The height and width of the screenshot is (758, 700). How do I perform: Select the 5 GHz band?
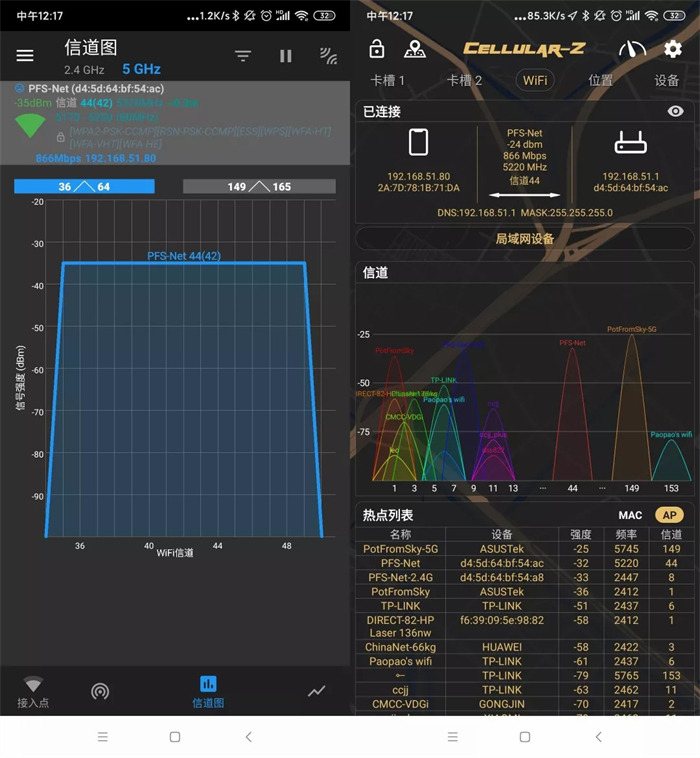[x=141, y=69]
